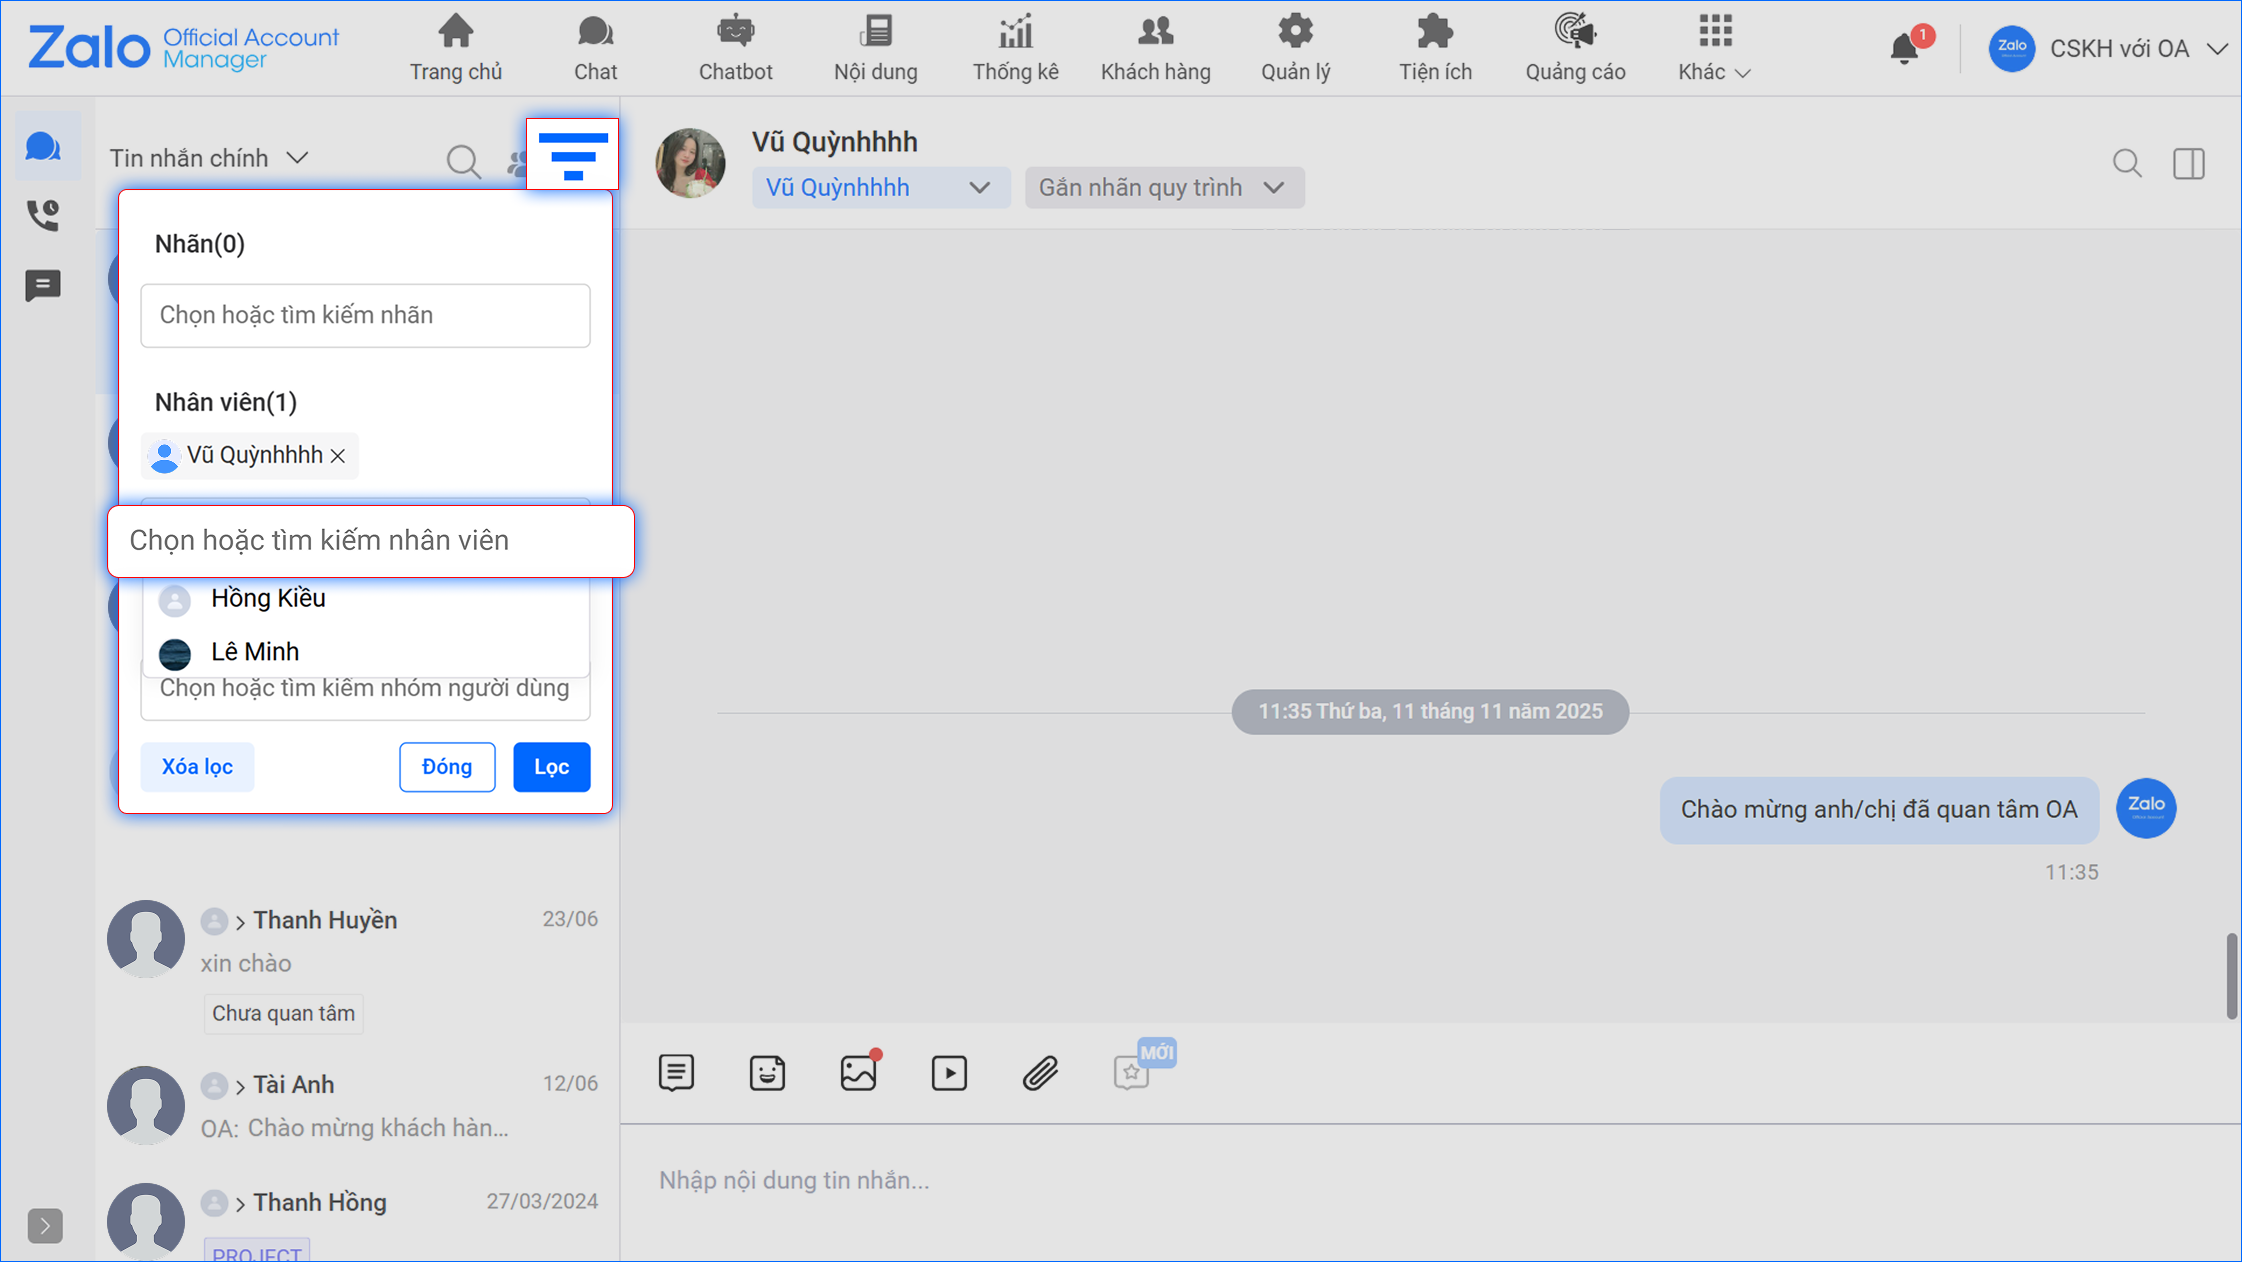Open the Thống kê menu
The width and height of the screenshot is (2242, 1262).
click(1015, 48)
